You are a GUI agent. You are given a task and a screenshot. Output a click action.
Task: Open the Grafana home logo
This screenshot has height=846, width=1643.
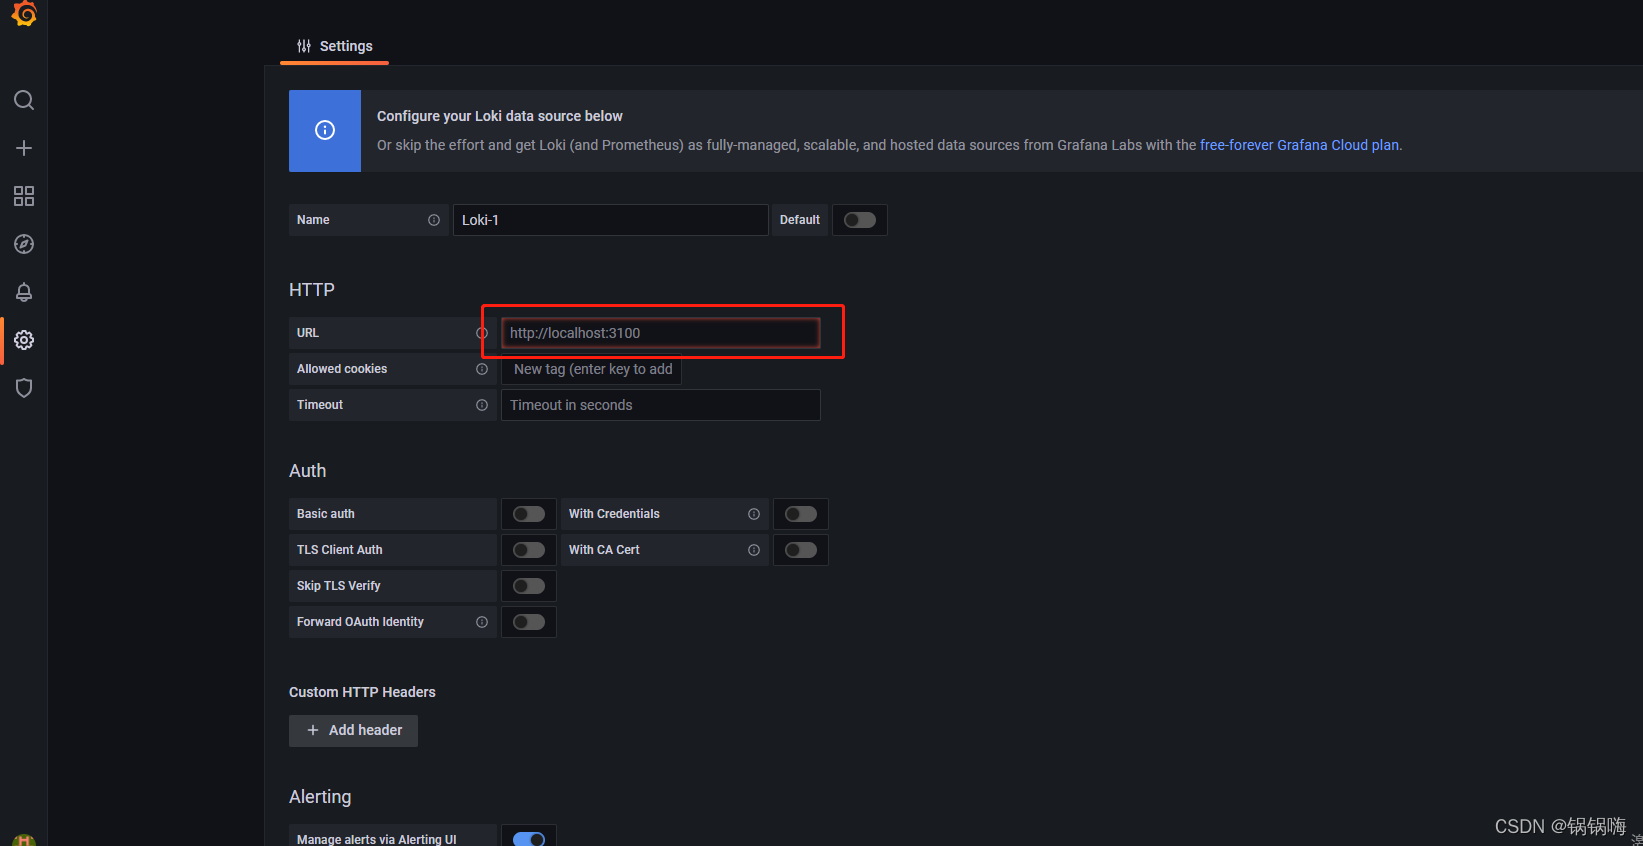tap(24, 13)
